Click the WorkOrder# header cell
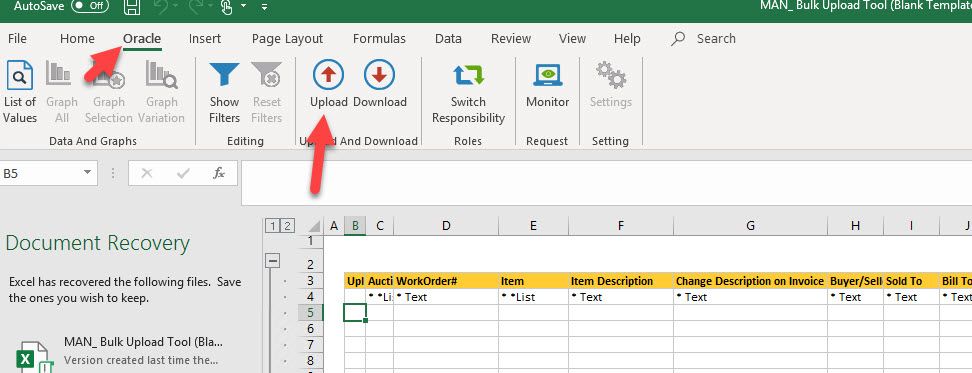 [446, 281]
